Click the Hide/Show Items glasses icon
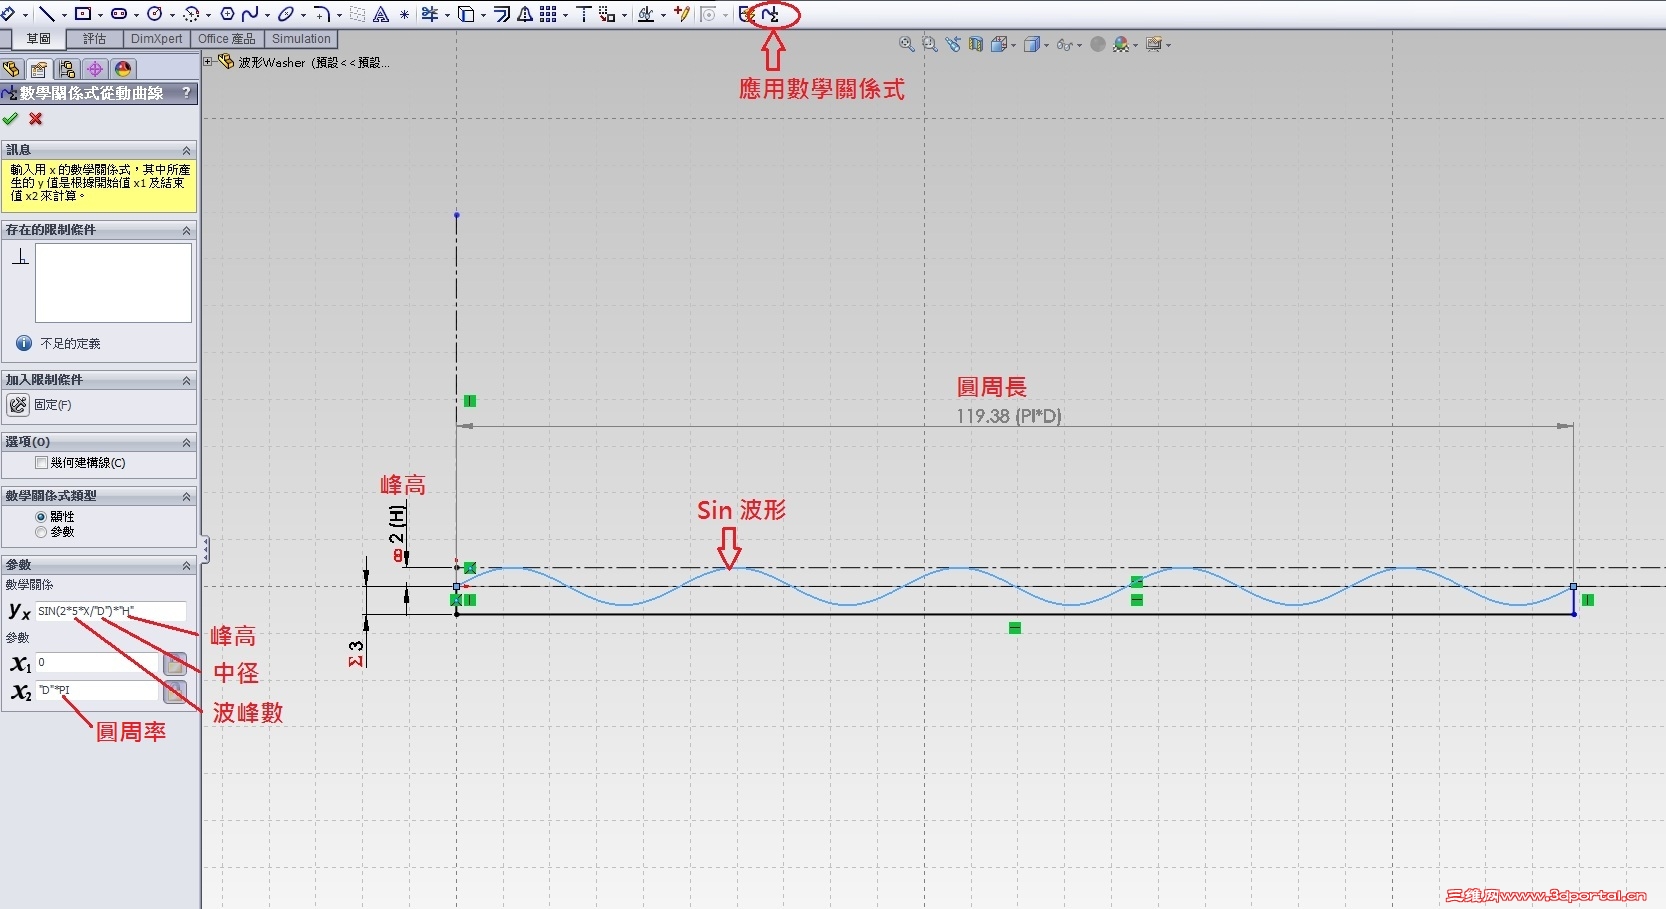The height and width of the screenshot is (909, 1666). [1064, 44]
